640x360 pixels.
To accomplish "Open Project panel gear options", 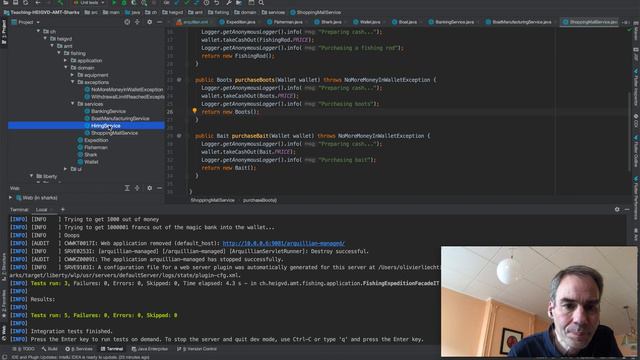I will [149, 22].
